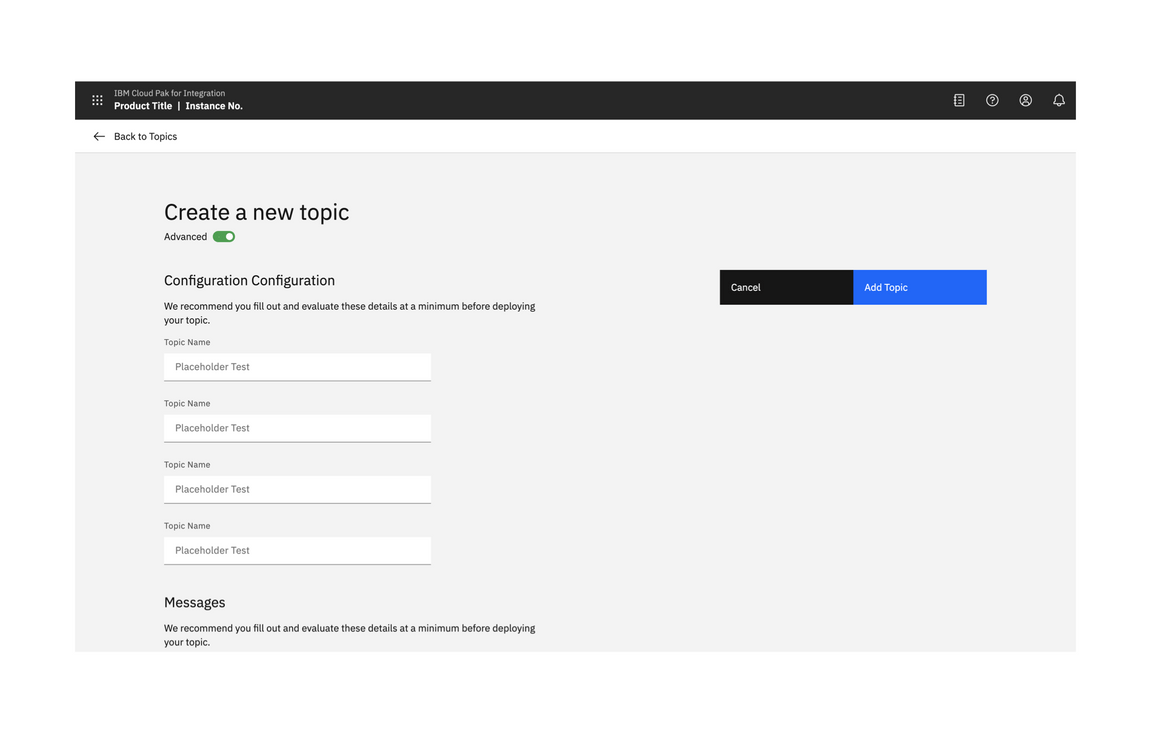The width and height of the screenshot is (1152, 734).
Task: Follow the Back to Topics link
Action: (146, 136)
